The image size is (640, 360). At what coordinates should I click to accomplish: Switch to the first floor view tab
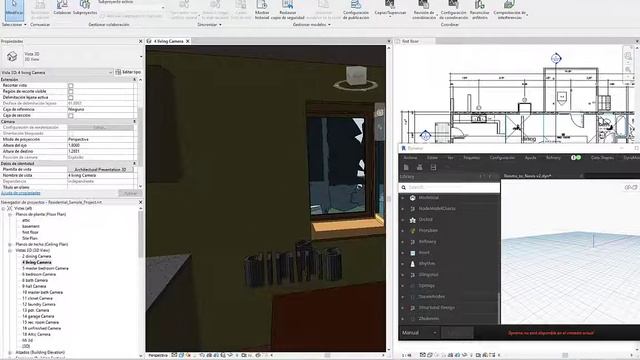(410, 41)
